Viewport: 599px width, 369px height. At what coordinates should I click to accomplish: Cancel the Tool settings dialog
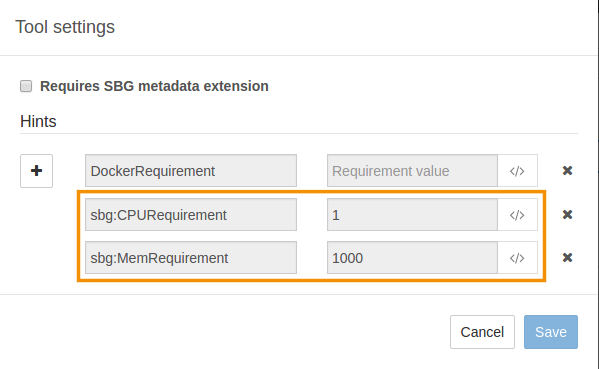pos(482,332)
